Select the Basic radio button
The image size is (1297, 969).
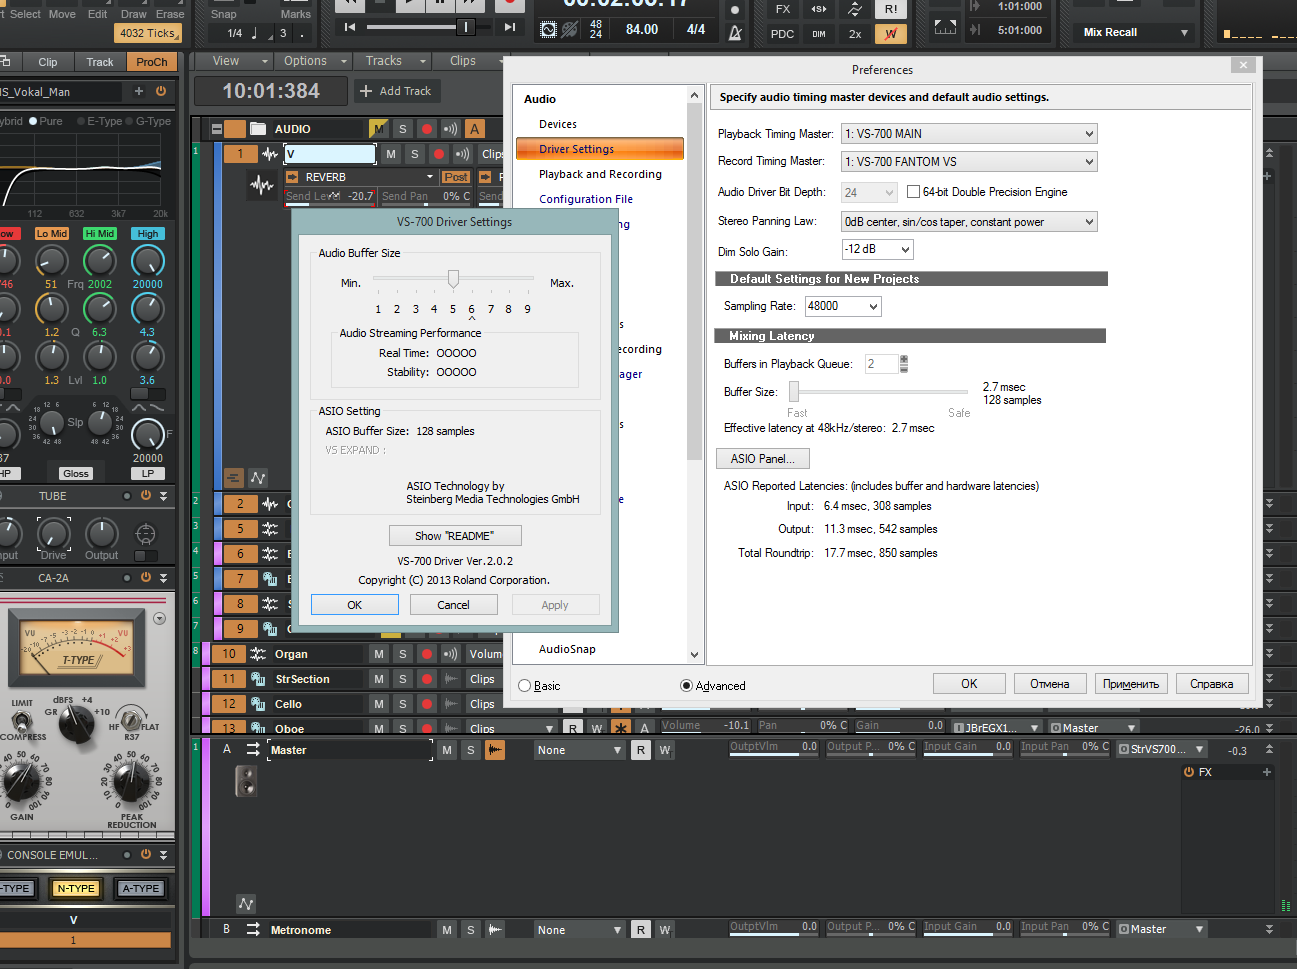click(x=525, y=686)
